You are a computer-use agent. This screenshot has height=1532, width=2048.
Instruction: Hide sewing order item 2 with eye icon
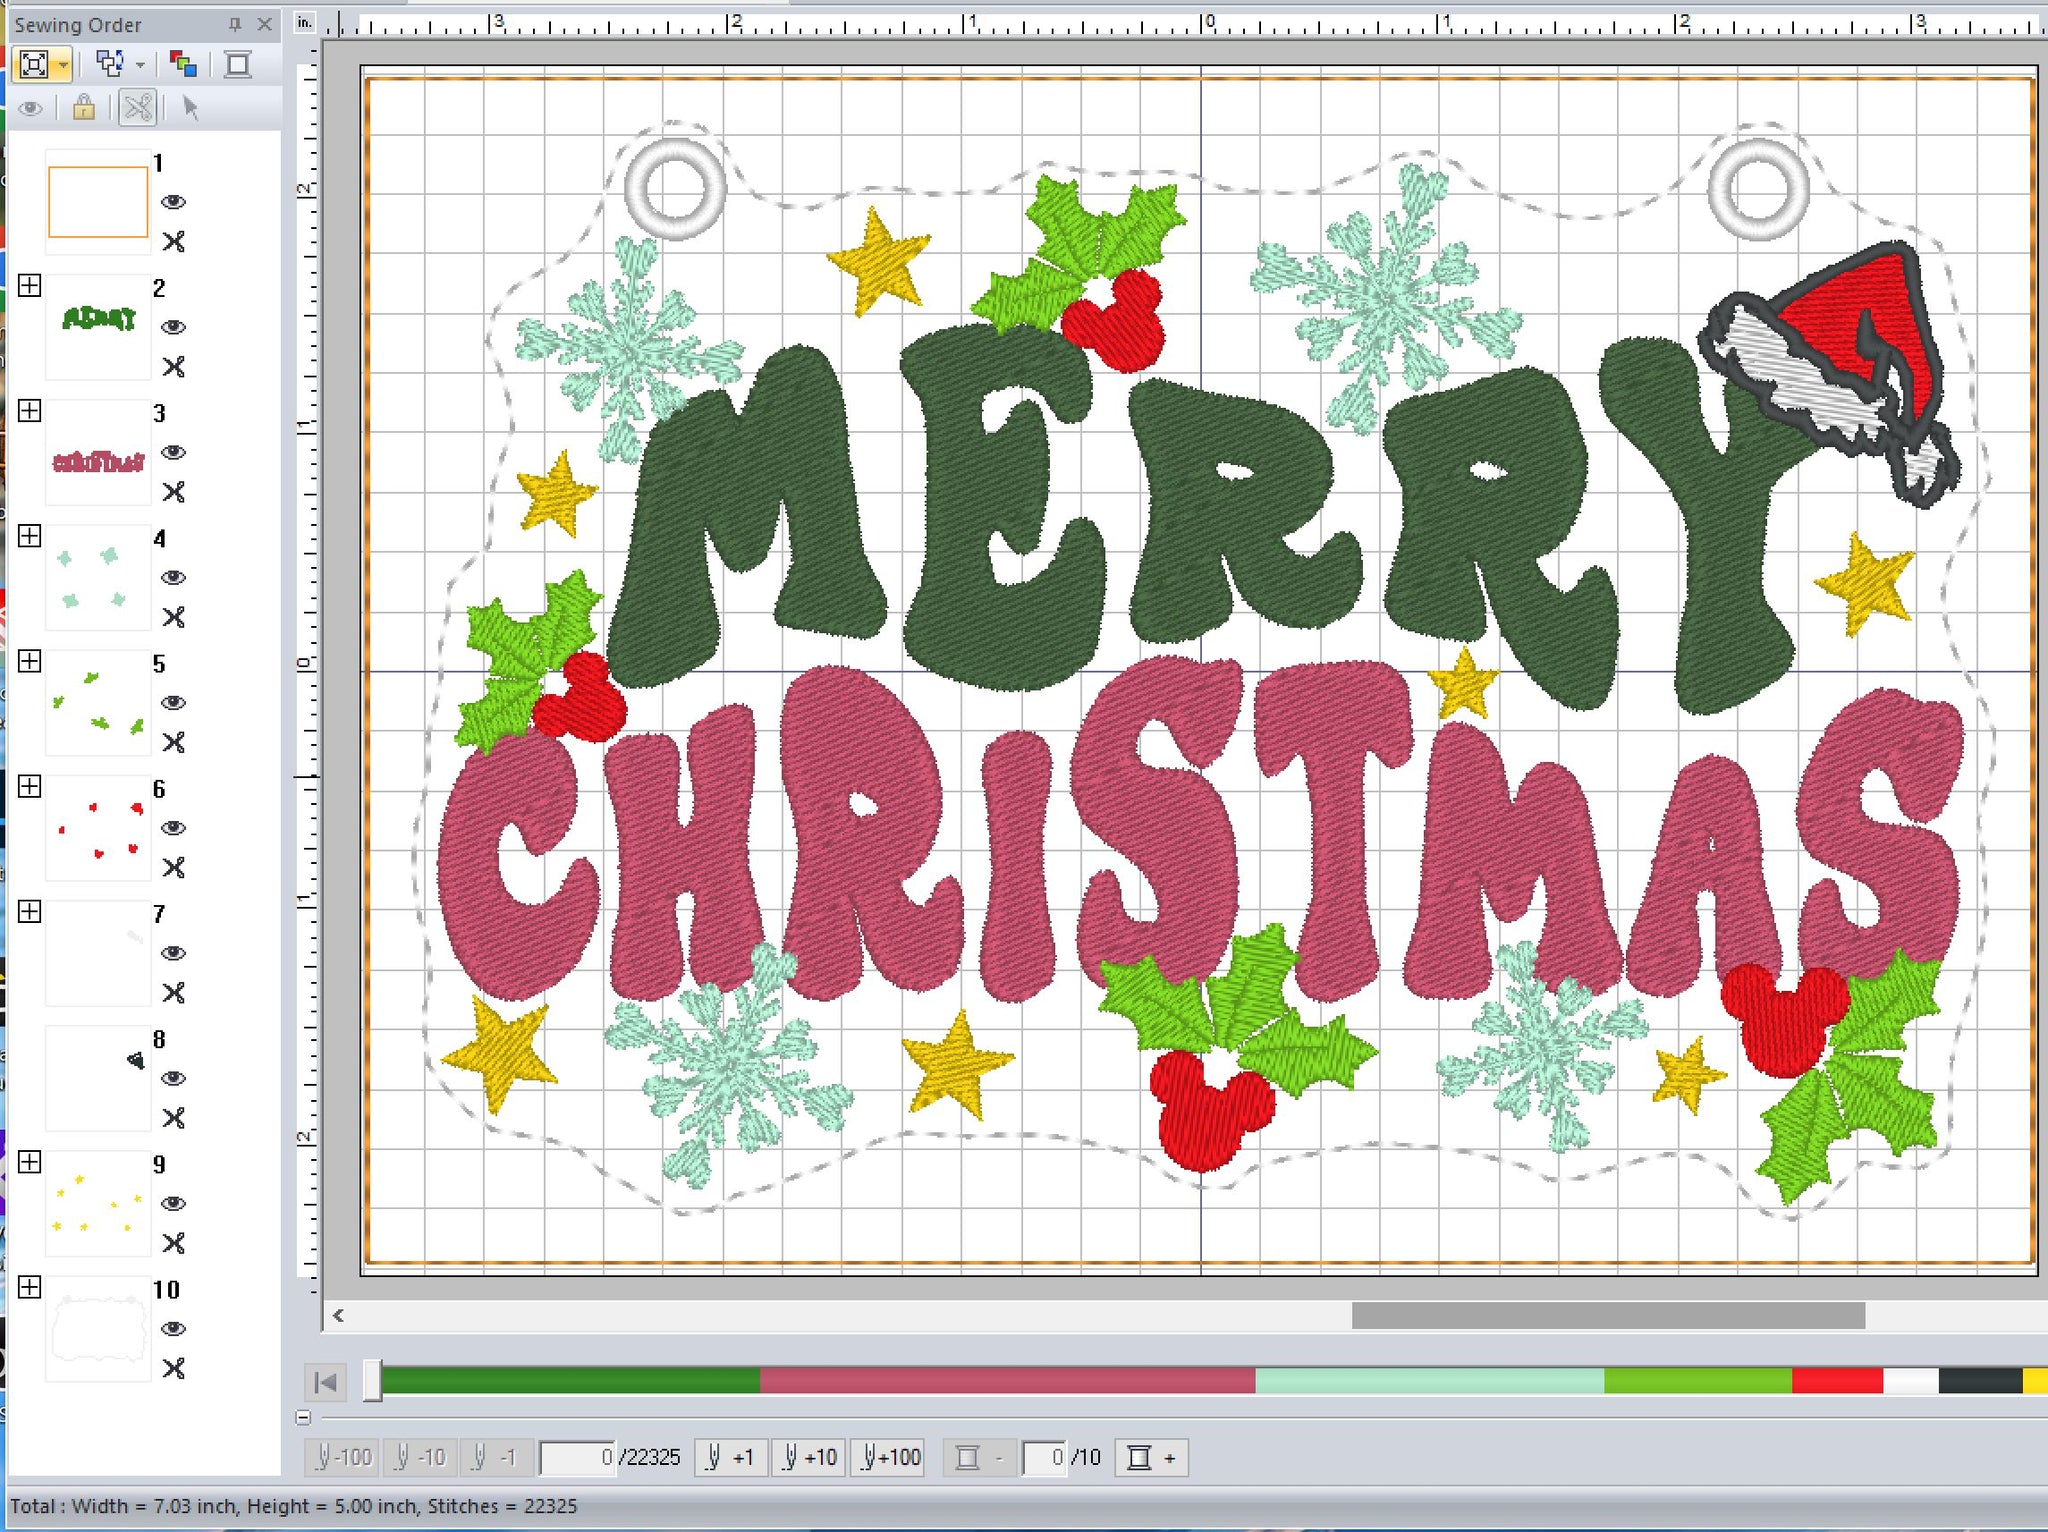pyautogui.click(x=174, y=327)
